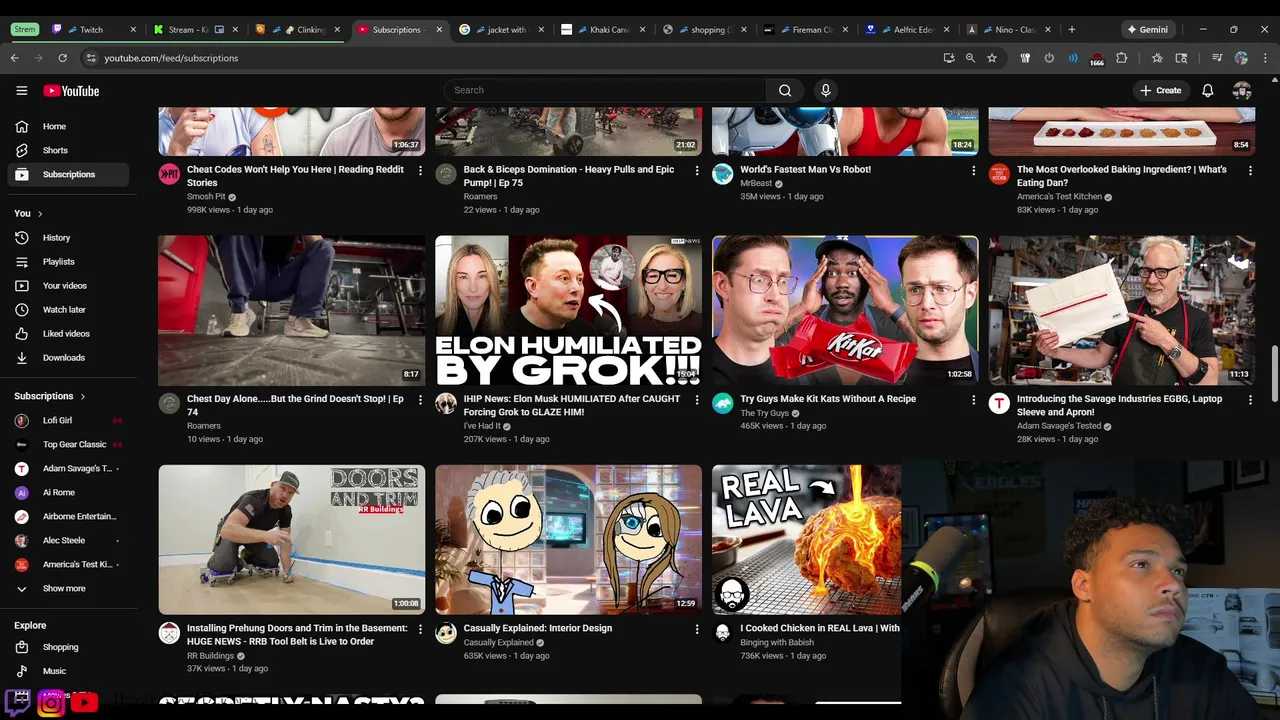Image resolution: width=1280 pixels, height=720 pixels.
Task: Open the MrBeast channel avatar
Action: (x=722, y=174)
